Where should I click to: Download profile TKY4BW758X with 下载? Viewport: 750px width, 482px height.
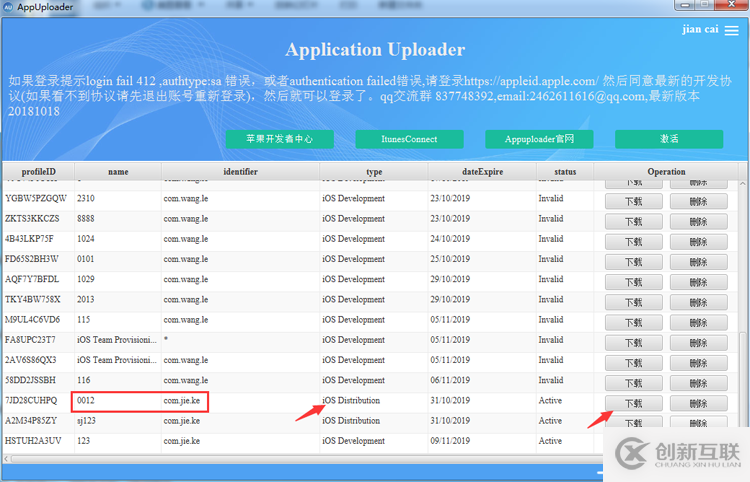(x=634, y=303)
